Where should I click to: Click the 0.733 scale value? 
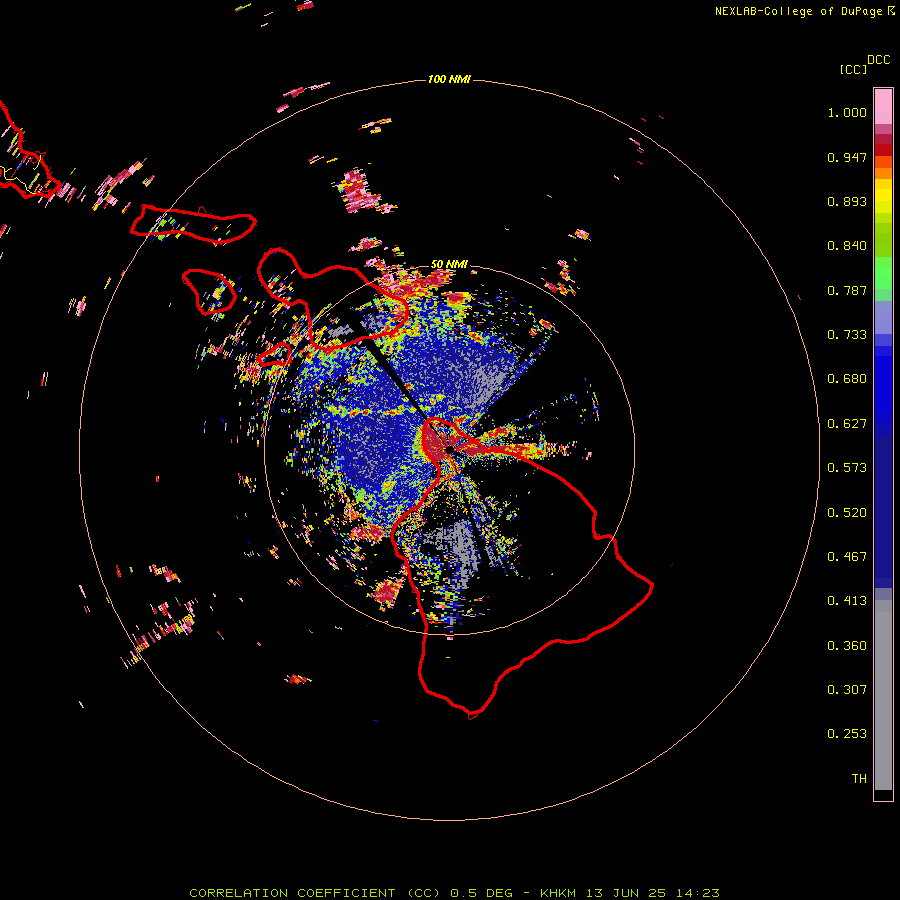(x=847, y=335)
